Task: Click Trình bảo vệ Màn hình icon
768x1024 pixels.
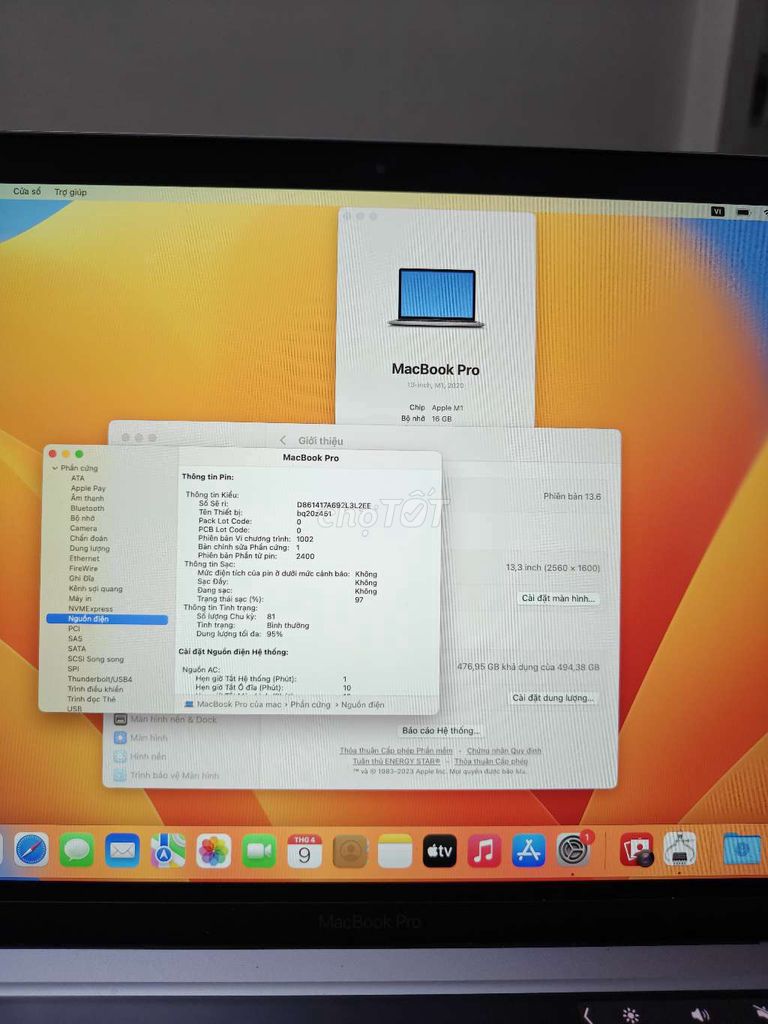Action: (120, 775)
